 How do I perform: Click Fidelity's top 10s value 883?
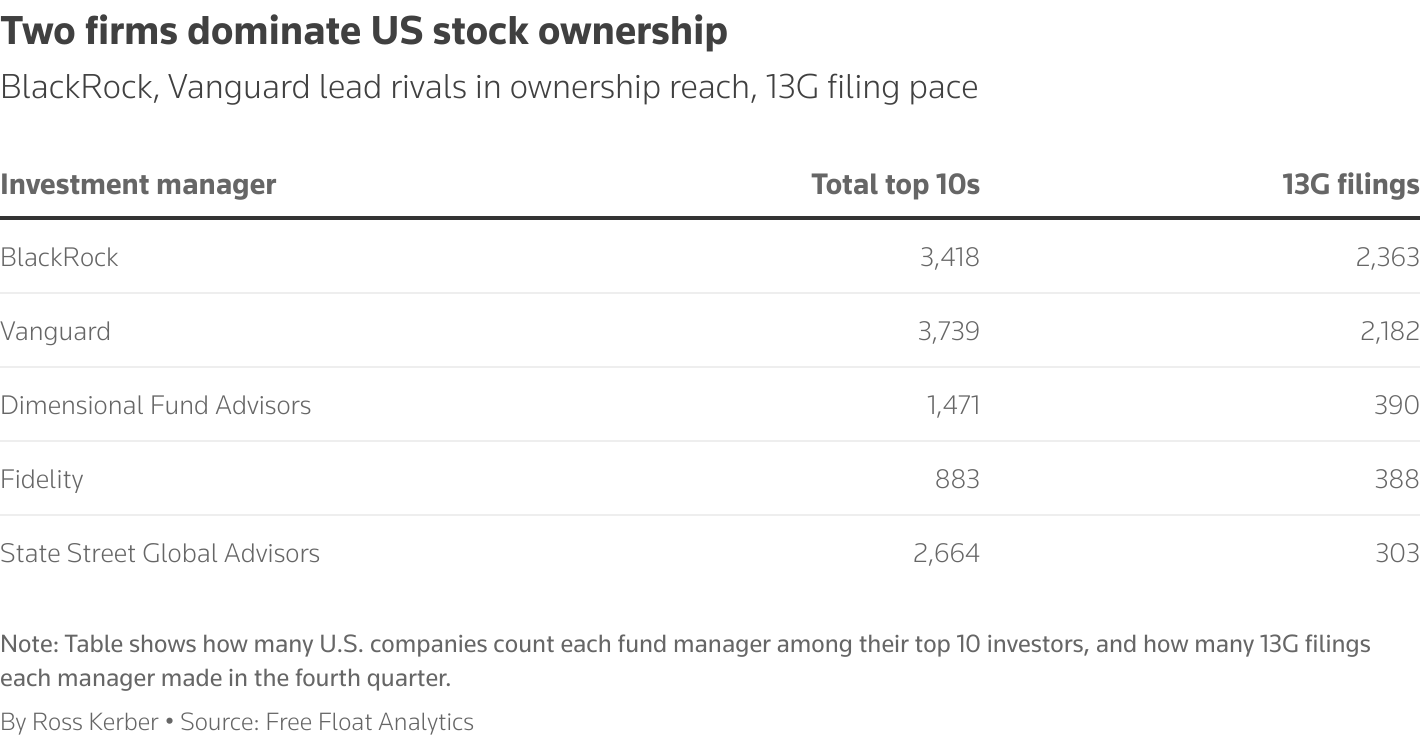pos(957,479)
